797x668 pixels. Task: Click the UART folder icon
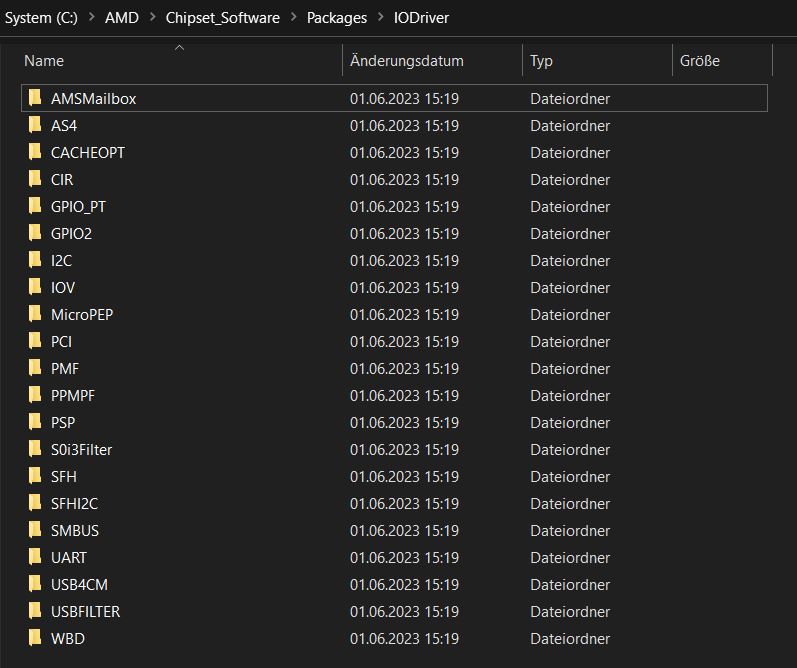35,556
